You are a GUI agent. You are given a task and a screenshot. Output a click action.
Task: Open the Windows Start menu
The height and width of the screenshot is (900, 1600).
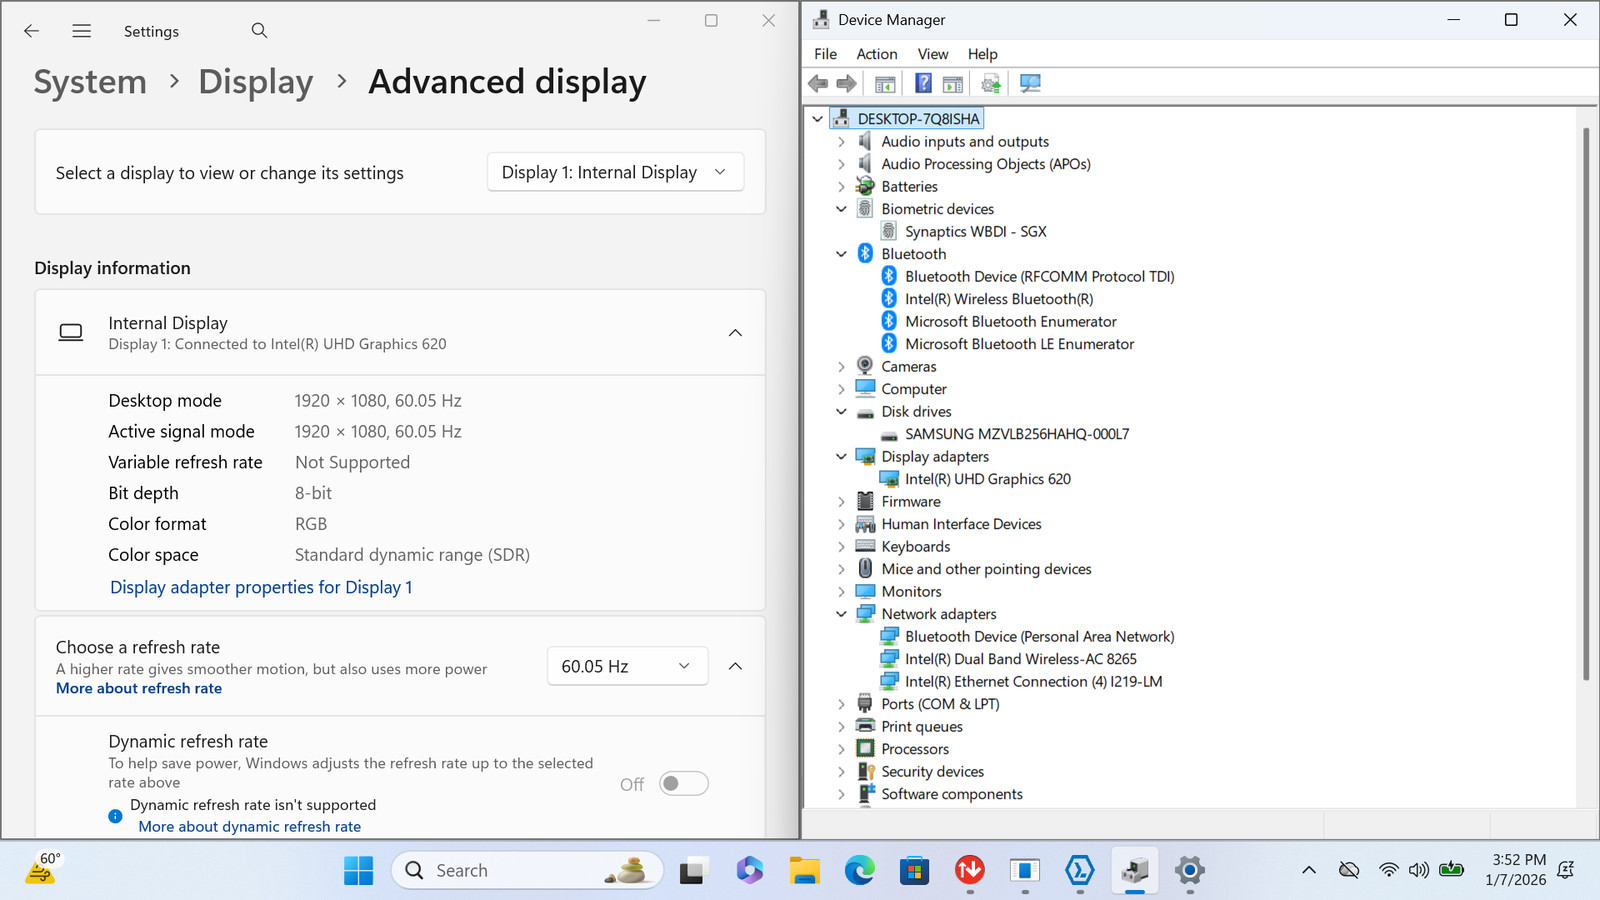358,870
